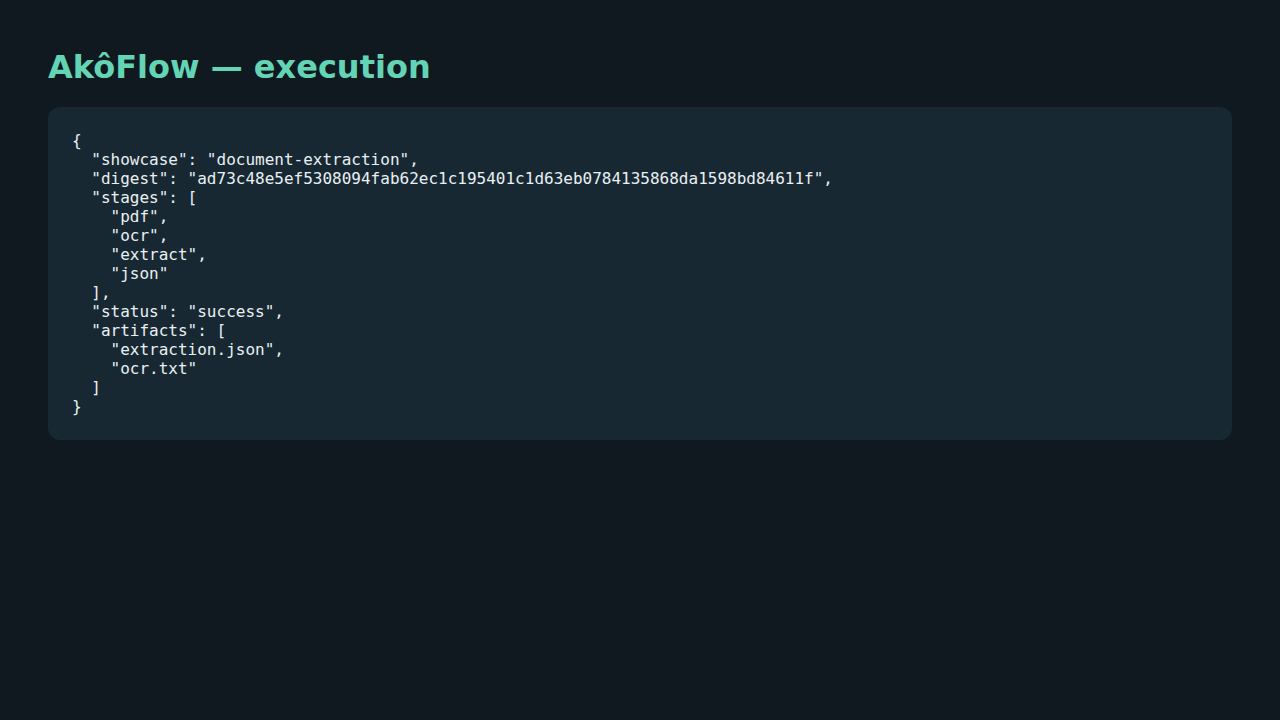The width and height of the screenshot is (1280, 720).
Task: Click the opening curly brace
Action: click(x=77, y=141)
